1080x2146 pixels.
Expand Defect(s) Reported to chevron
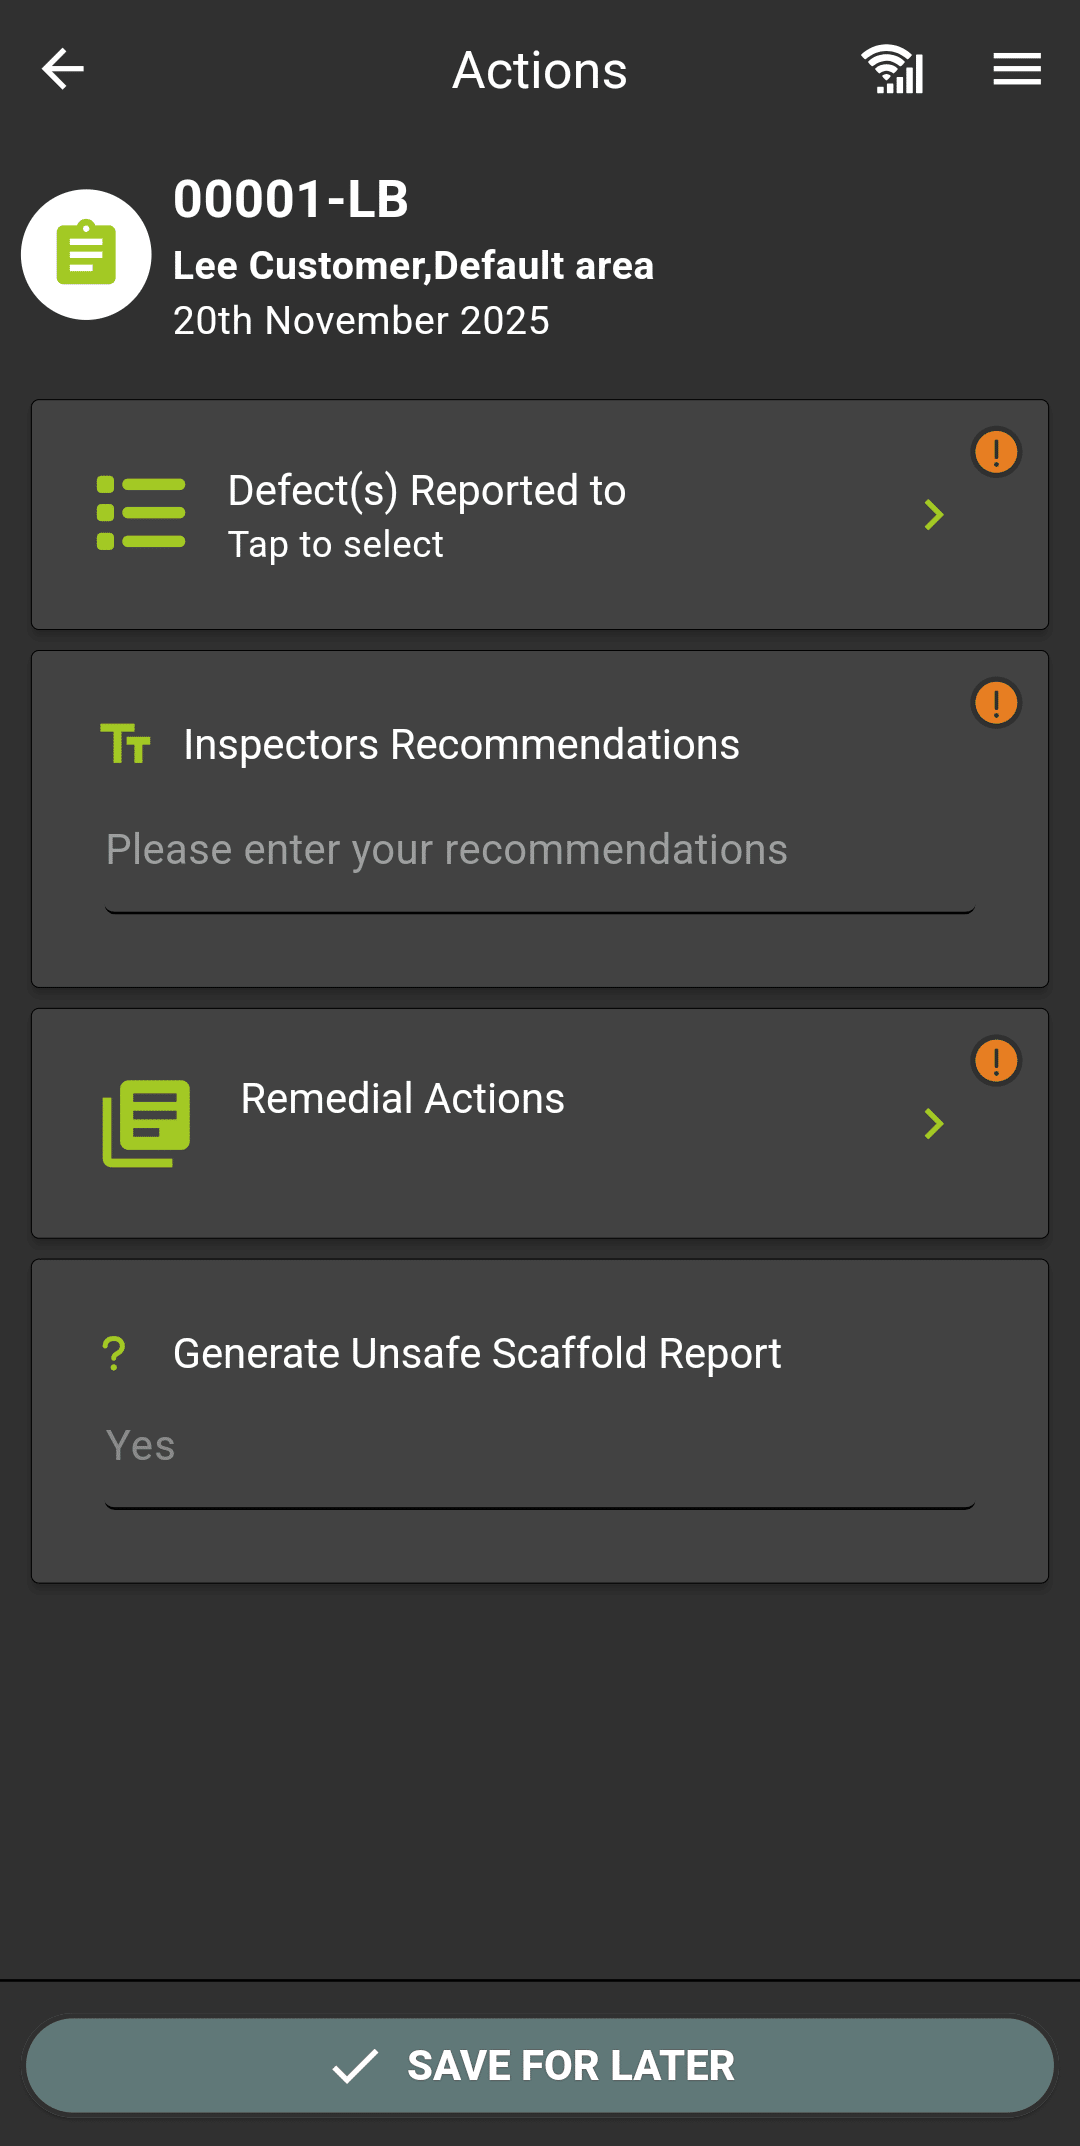(934, 515)
